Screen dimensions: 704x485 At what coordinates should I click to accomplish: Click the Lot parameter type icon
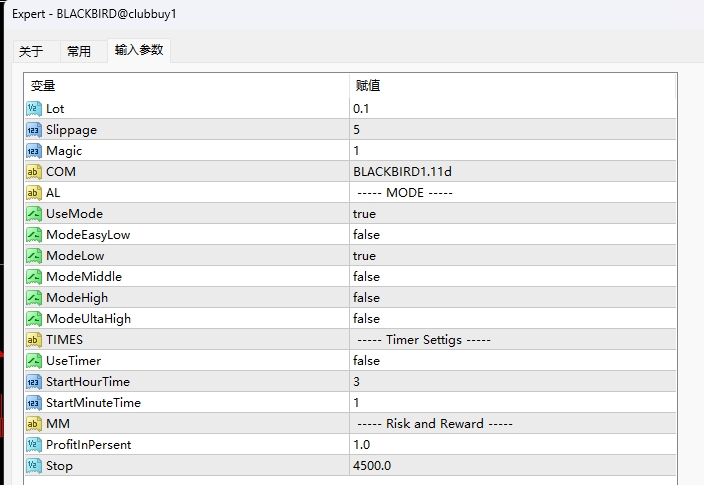click(33, 109)
